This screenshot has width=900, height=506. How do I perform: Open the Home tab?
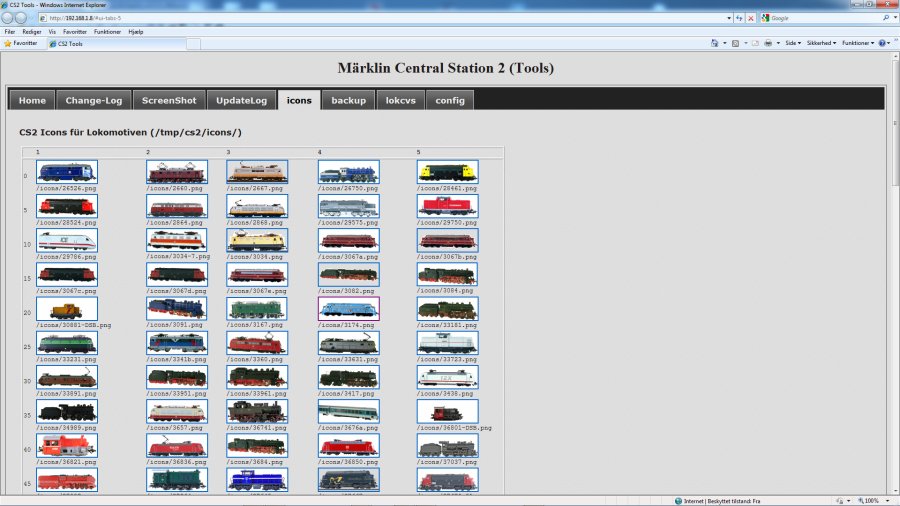point(32,100)
